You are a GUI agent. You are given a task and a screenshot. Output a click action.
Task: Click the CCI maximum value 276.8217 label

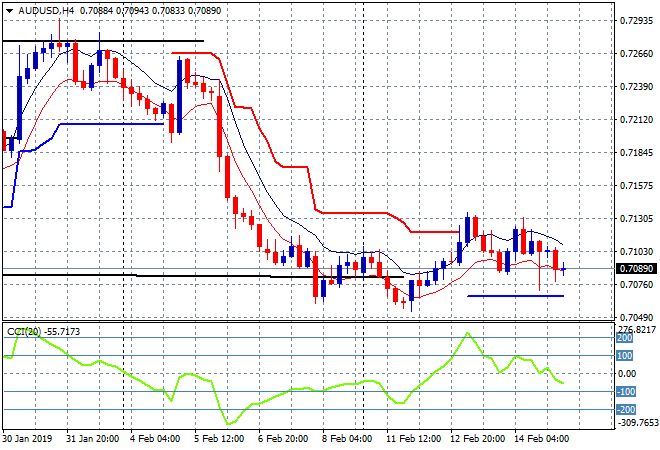pyautogui.click(x=636, y=328)
